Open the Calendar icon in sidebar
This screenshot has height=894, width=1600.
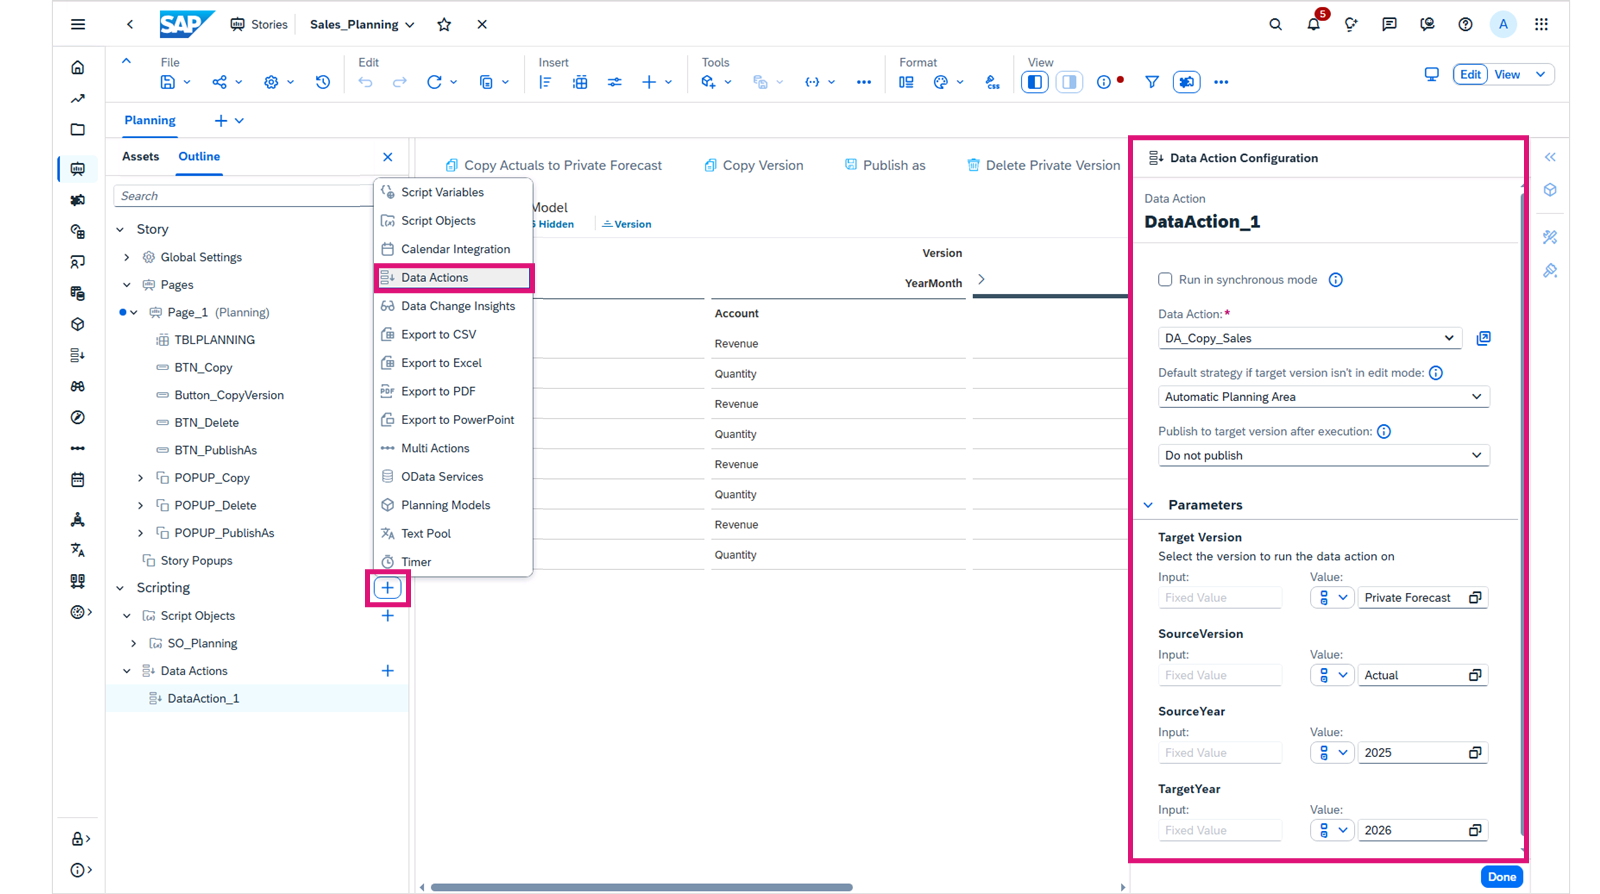(78, 480)
